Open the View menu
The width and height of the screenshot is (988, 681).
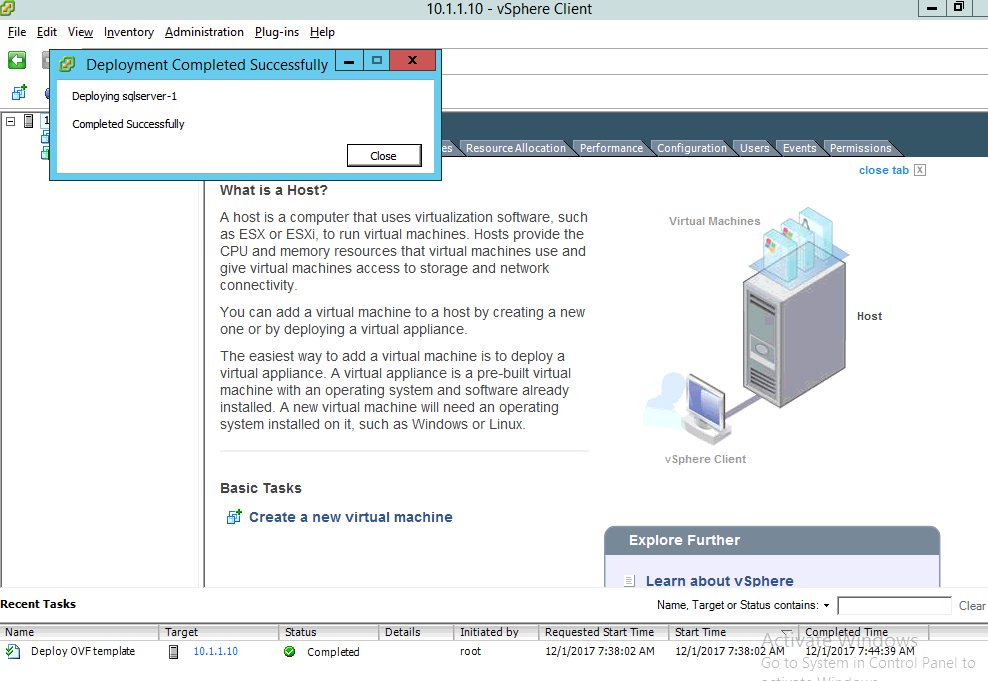point(81,32)
